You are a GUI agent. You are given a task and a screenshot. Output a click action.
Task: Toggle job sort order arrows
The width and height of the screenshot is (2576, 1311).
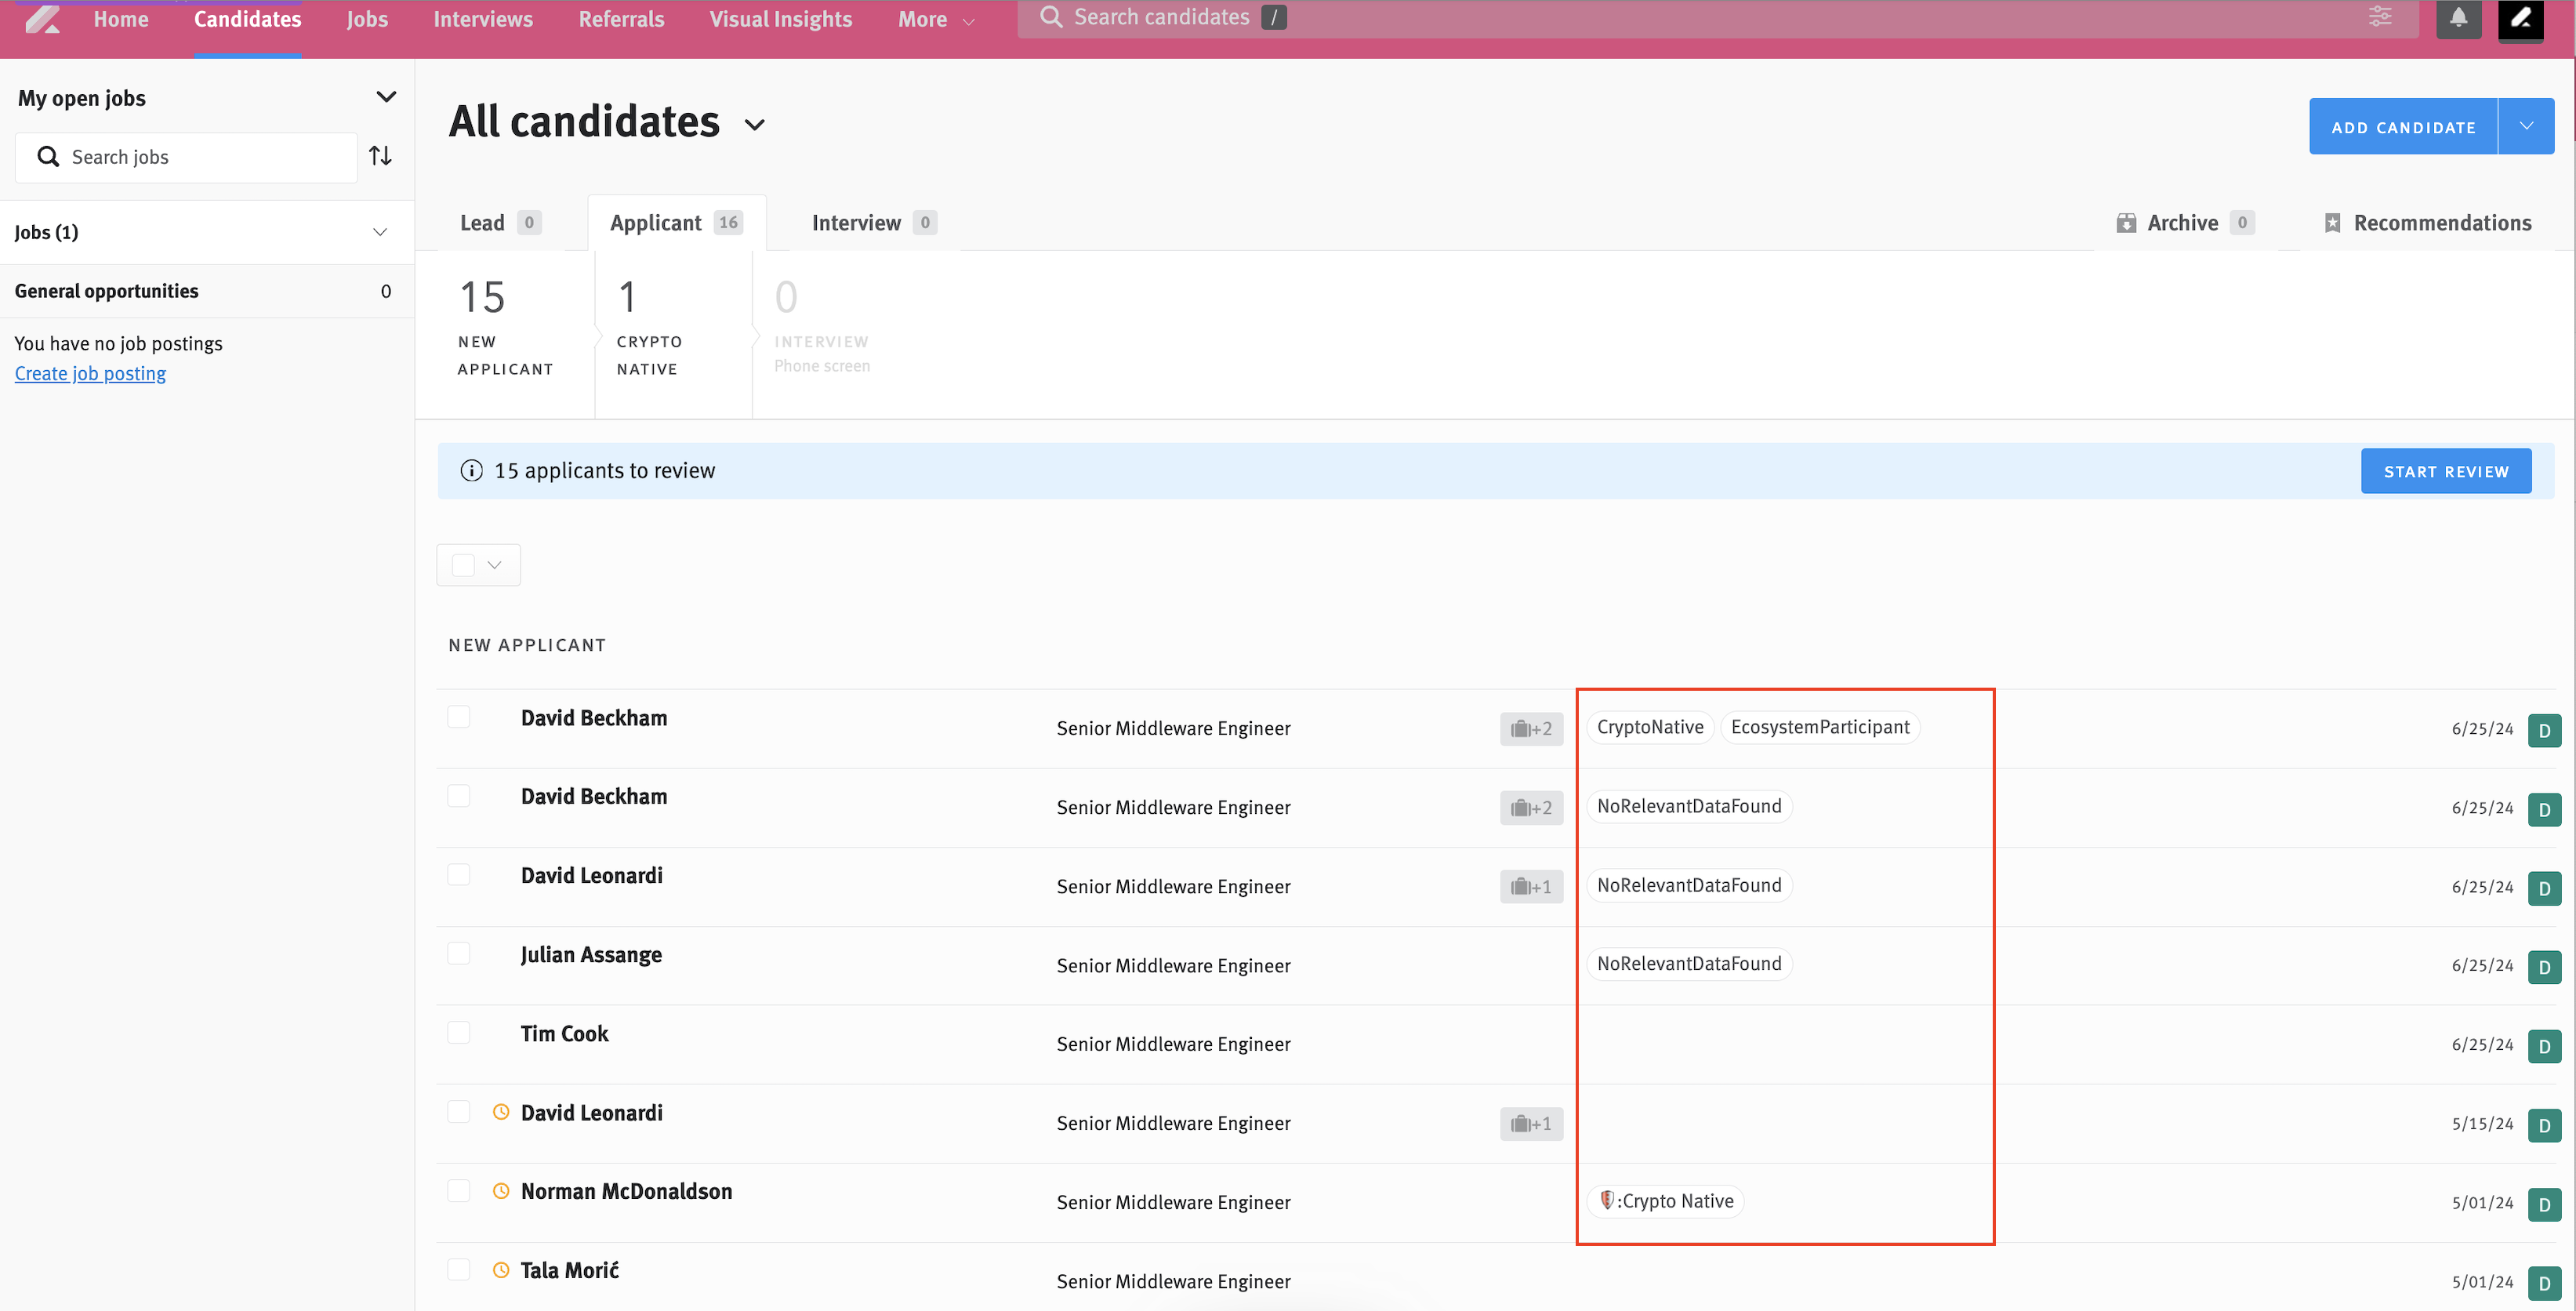point(380,156)
